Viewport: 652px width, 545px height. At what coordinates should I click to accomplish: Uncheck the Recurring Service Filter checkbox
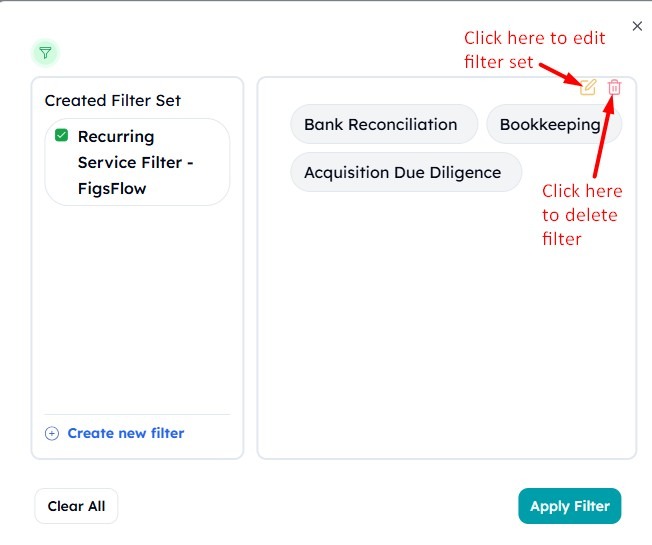pyautogui.click(x=62, y=135)
